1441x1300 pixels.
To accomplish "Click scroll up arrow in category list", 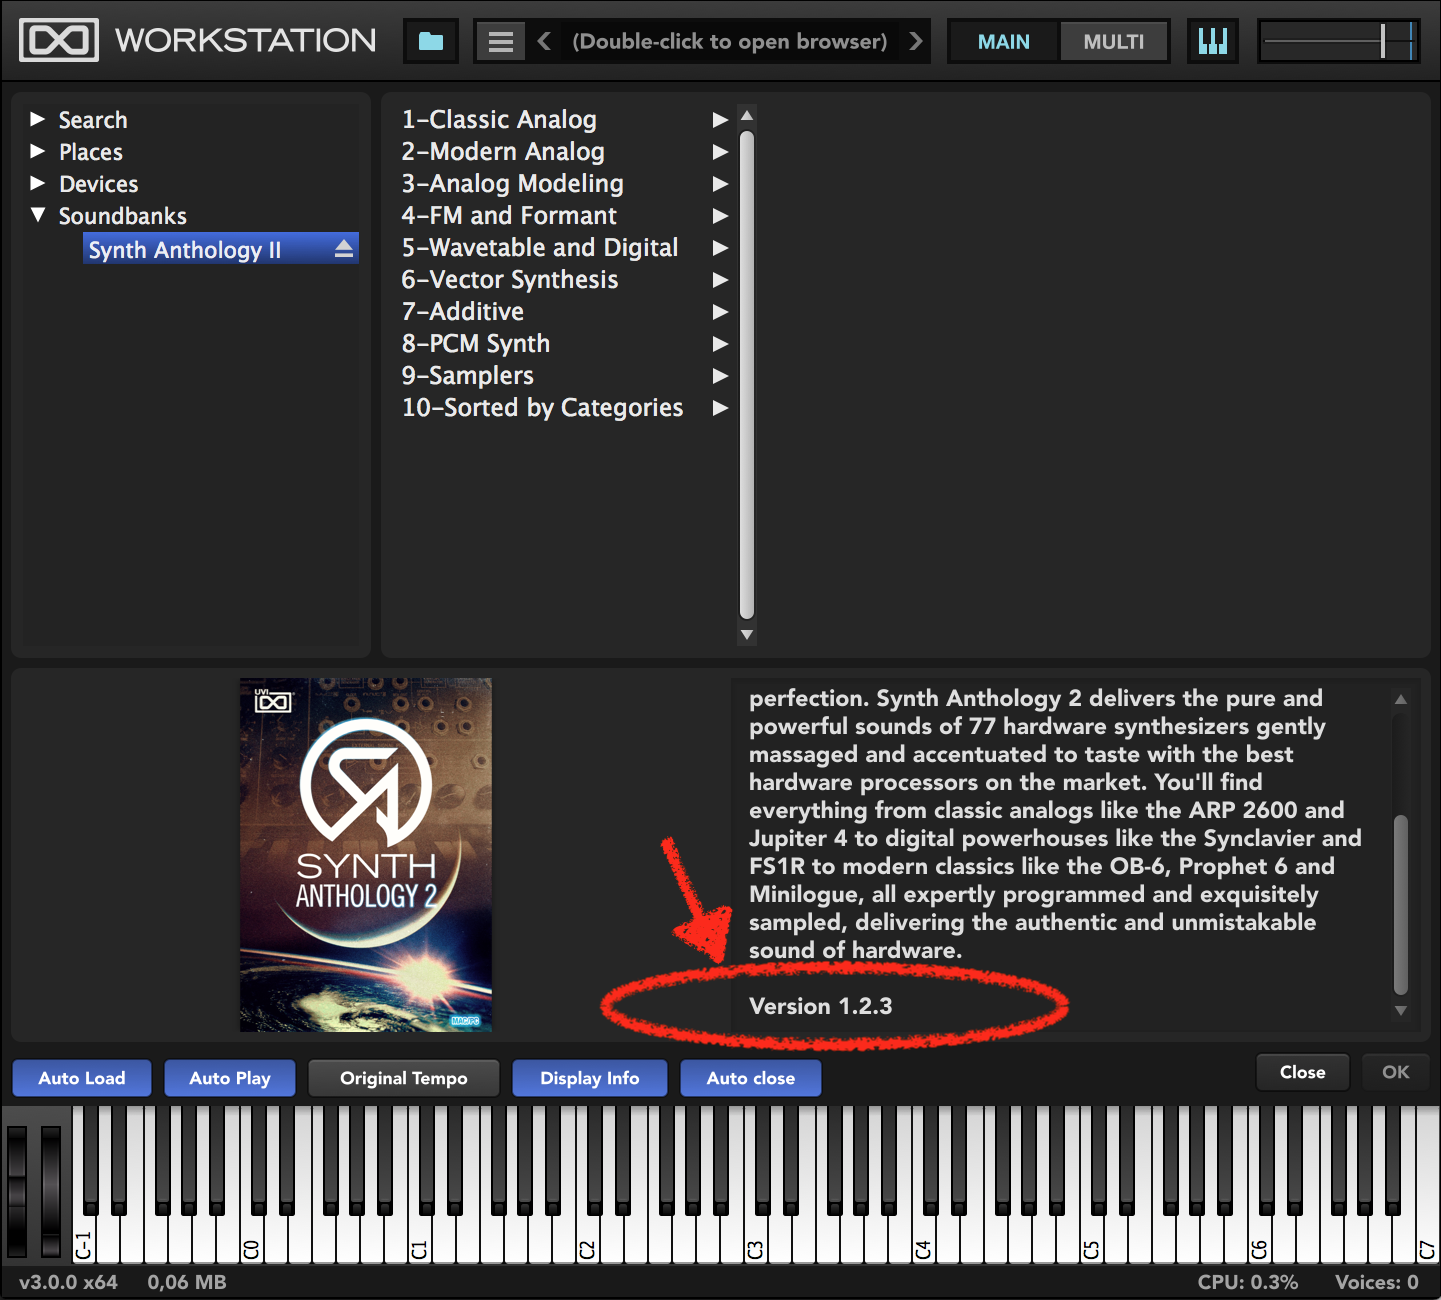I will (x=746, y=116).
